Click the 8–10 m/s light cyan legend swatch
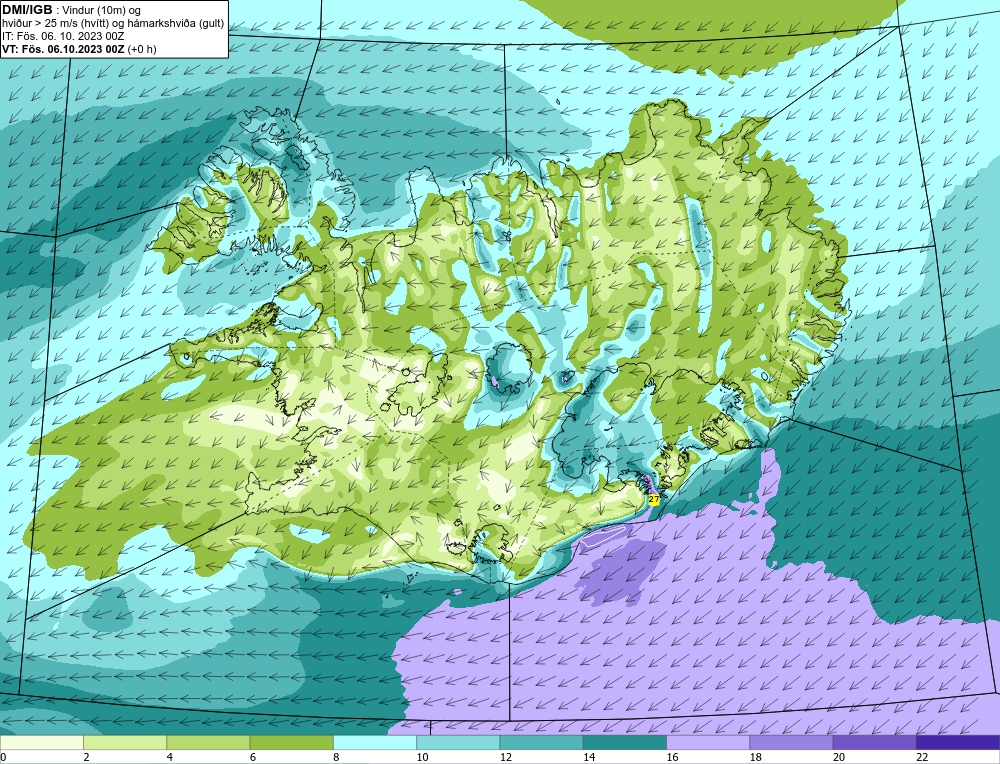 point(375,743)
